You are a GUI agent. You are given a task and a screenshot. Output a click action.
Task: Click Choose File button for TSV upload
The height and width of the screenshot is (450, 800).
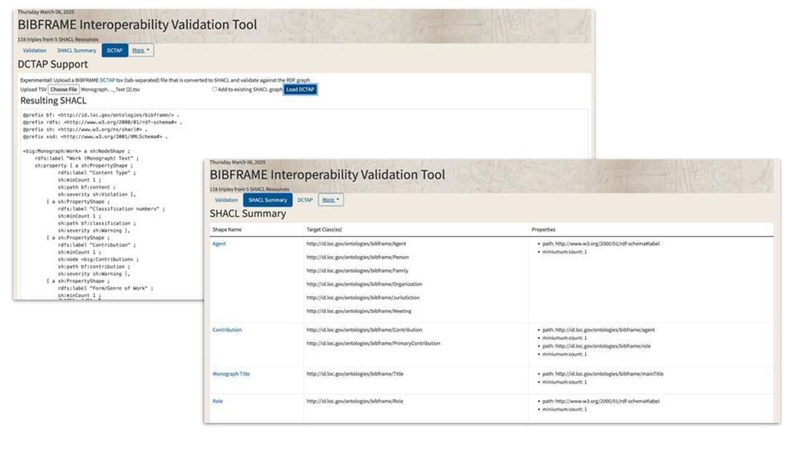[63, 89]
